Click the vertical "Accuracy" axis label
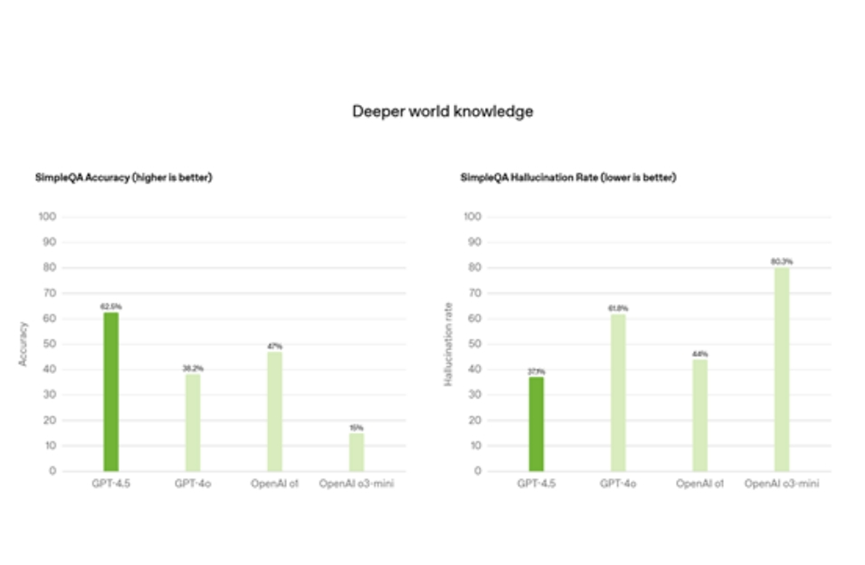This screenshot has width=865, height=565. [23, 344]
